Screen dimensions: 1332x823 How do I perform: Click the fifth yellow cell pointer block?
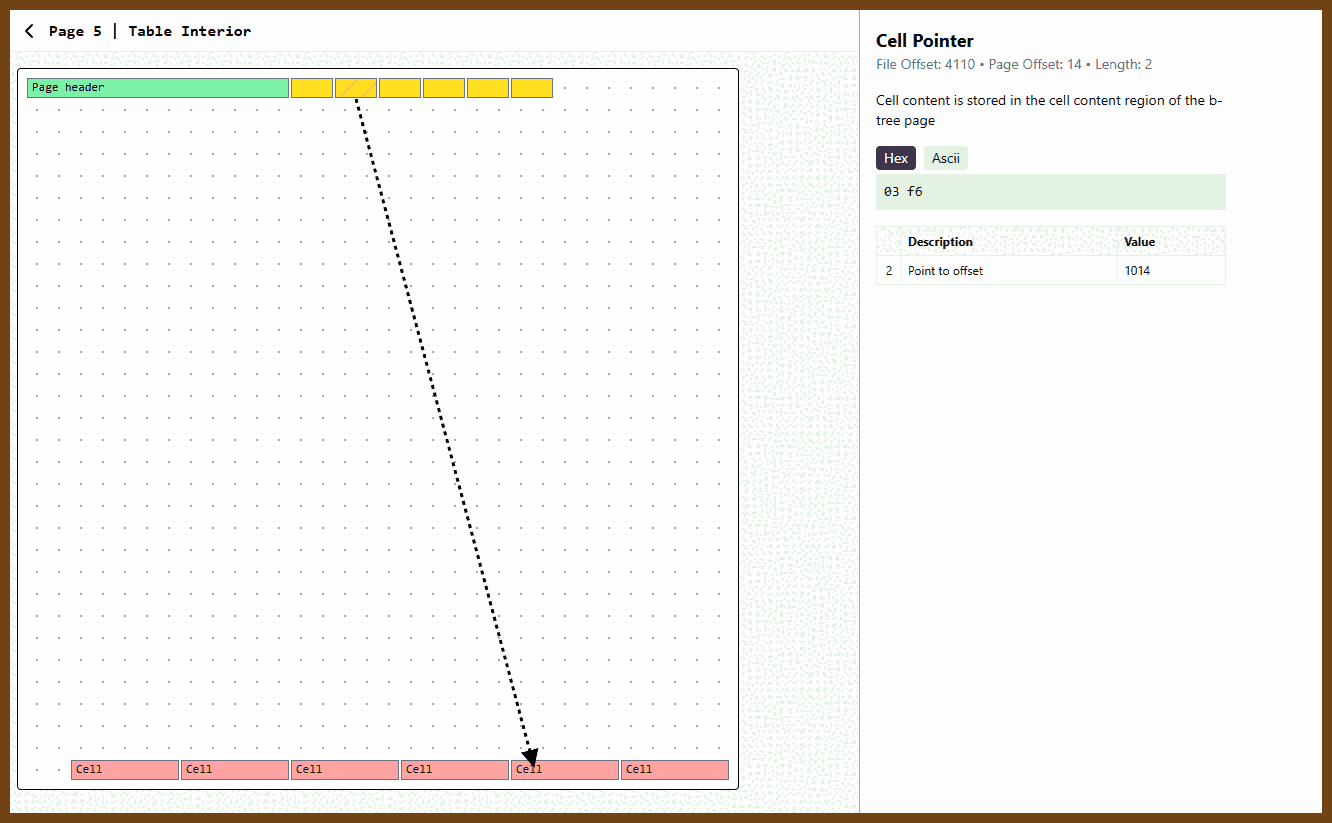(x=488, y=88)
